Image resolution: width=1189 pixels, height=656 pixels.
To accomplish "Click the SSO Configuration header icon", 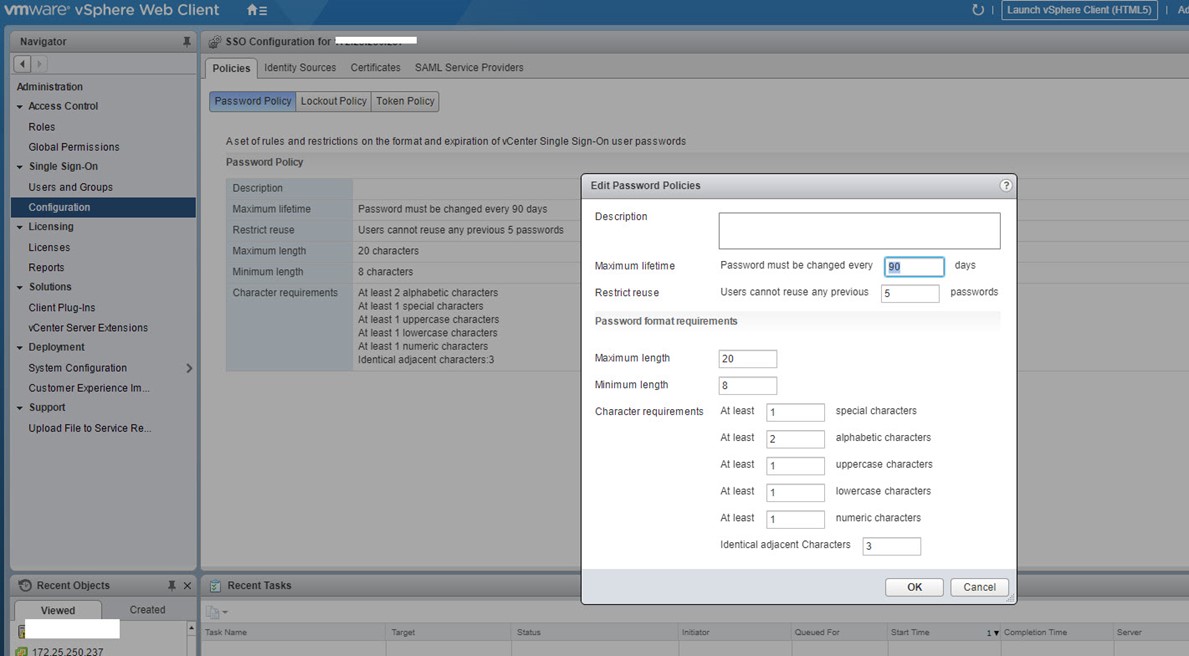I will [x=215, y=42].
